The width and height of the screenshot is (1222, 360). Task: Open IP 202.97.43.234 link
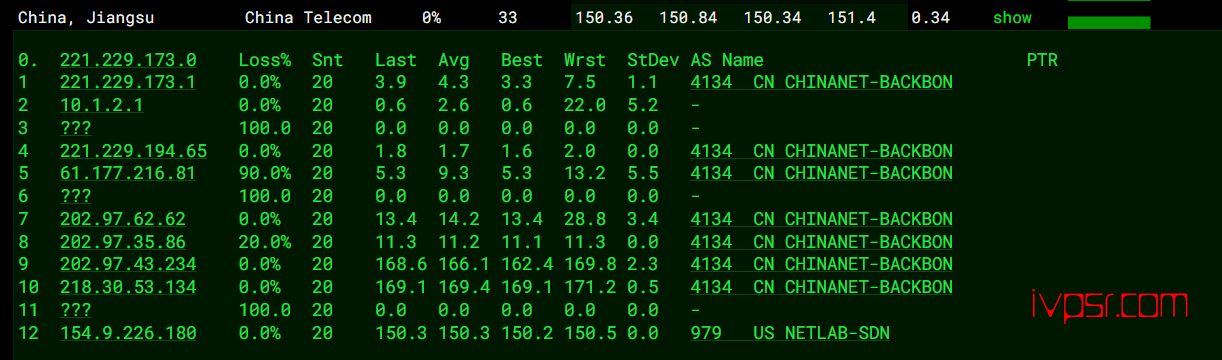(x=128, y=265)
